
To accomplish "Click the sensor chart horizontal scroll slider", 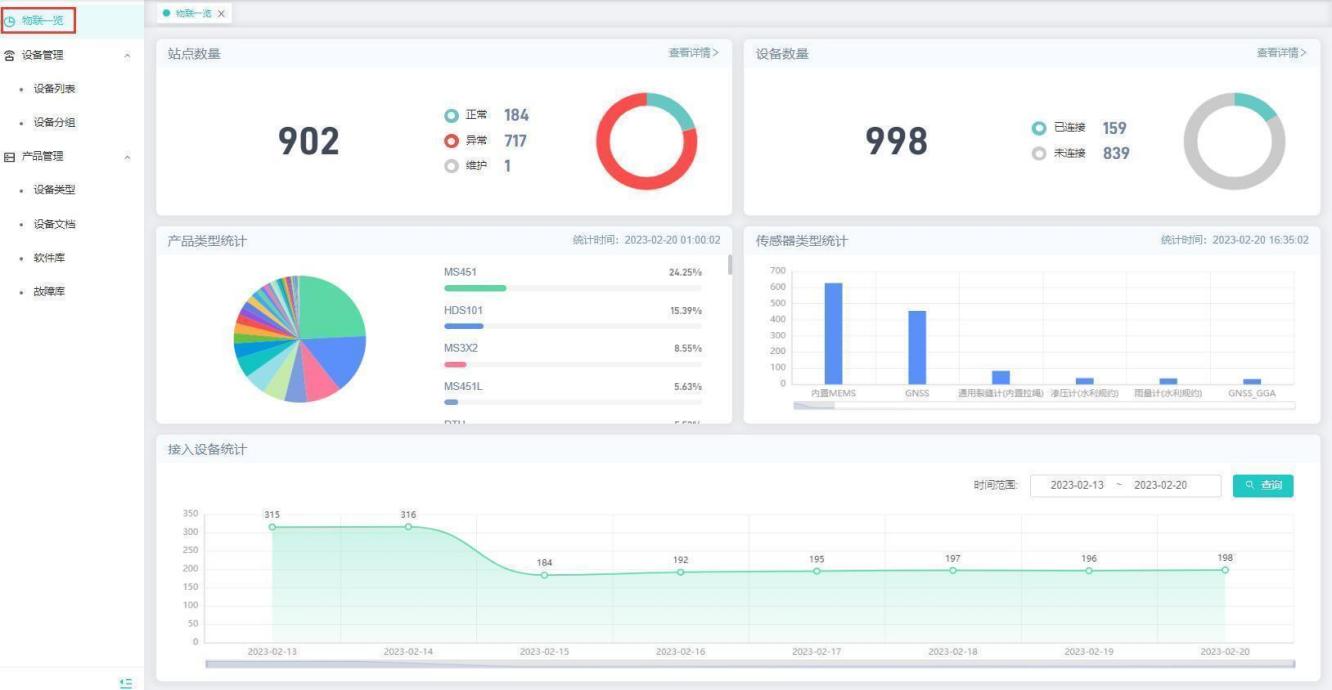I will pos(814,406).
